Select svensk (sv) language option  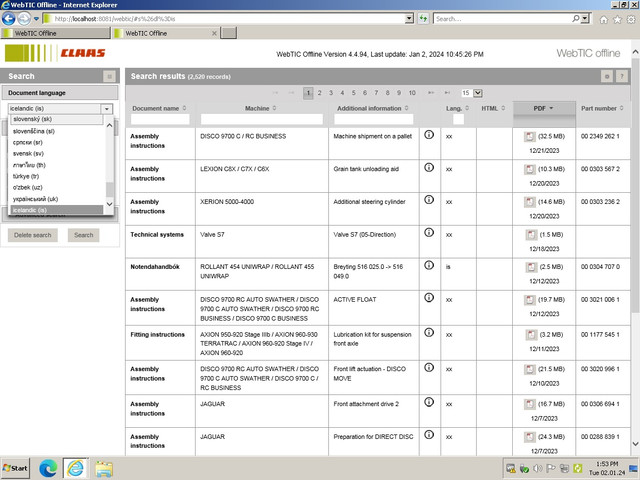pyautogui.click(x=56, y=154)
